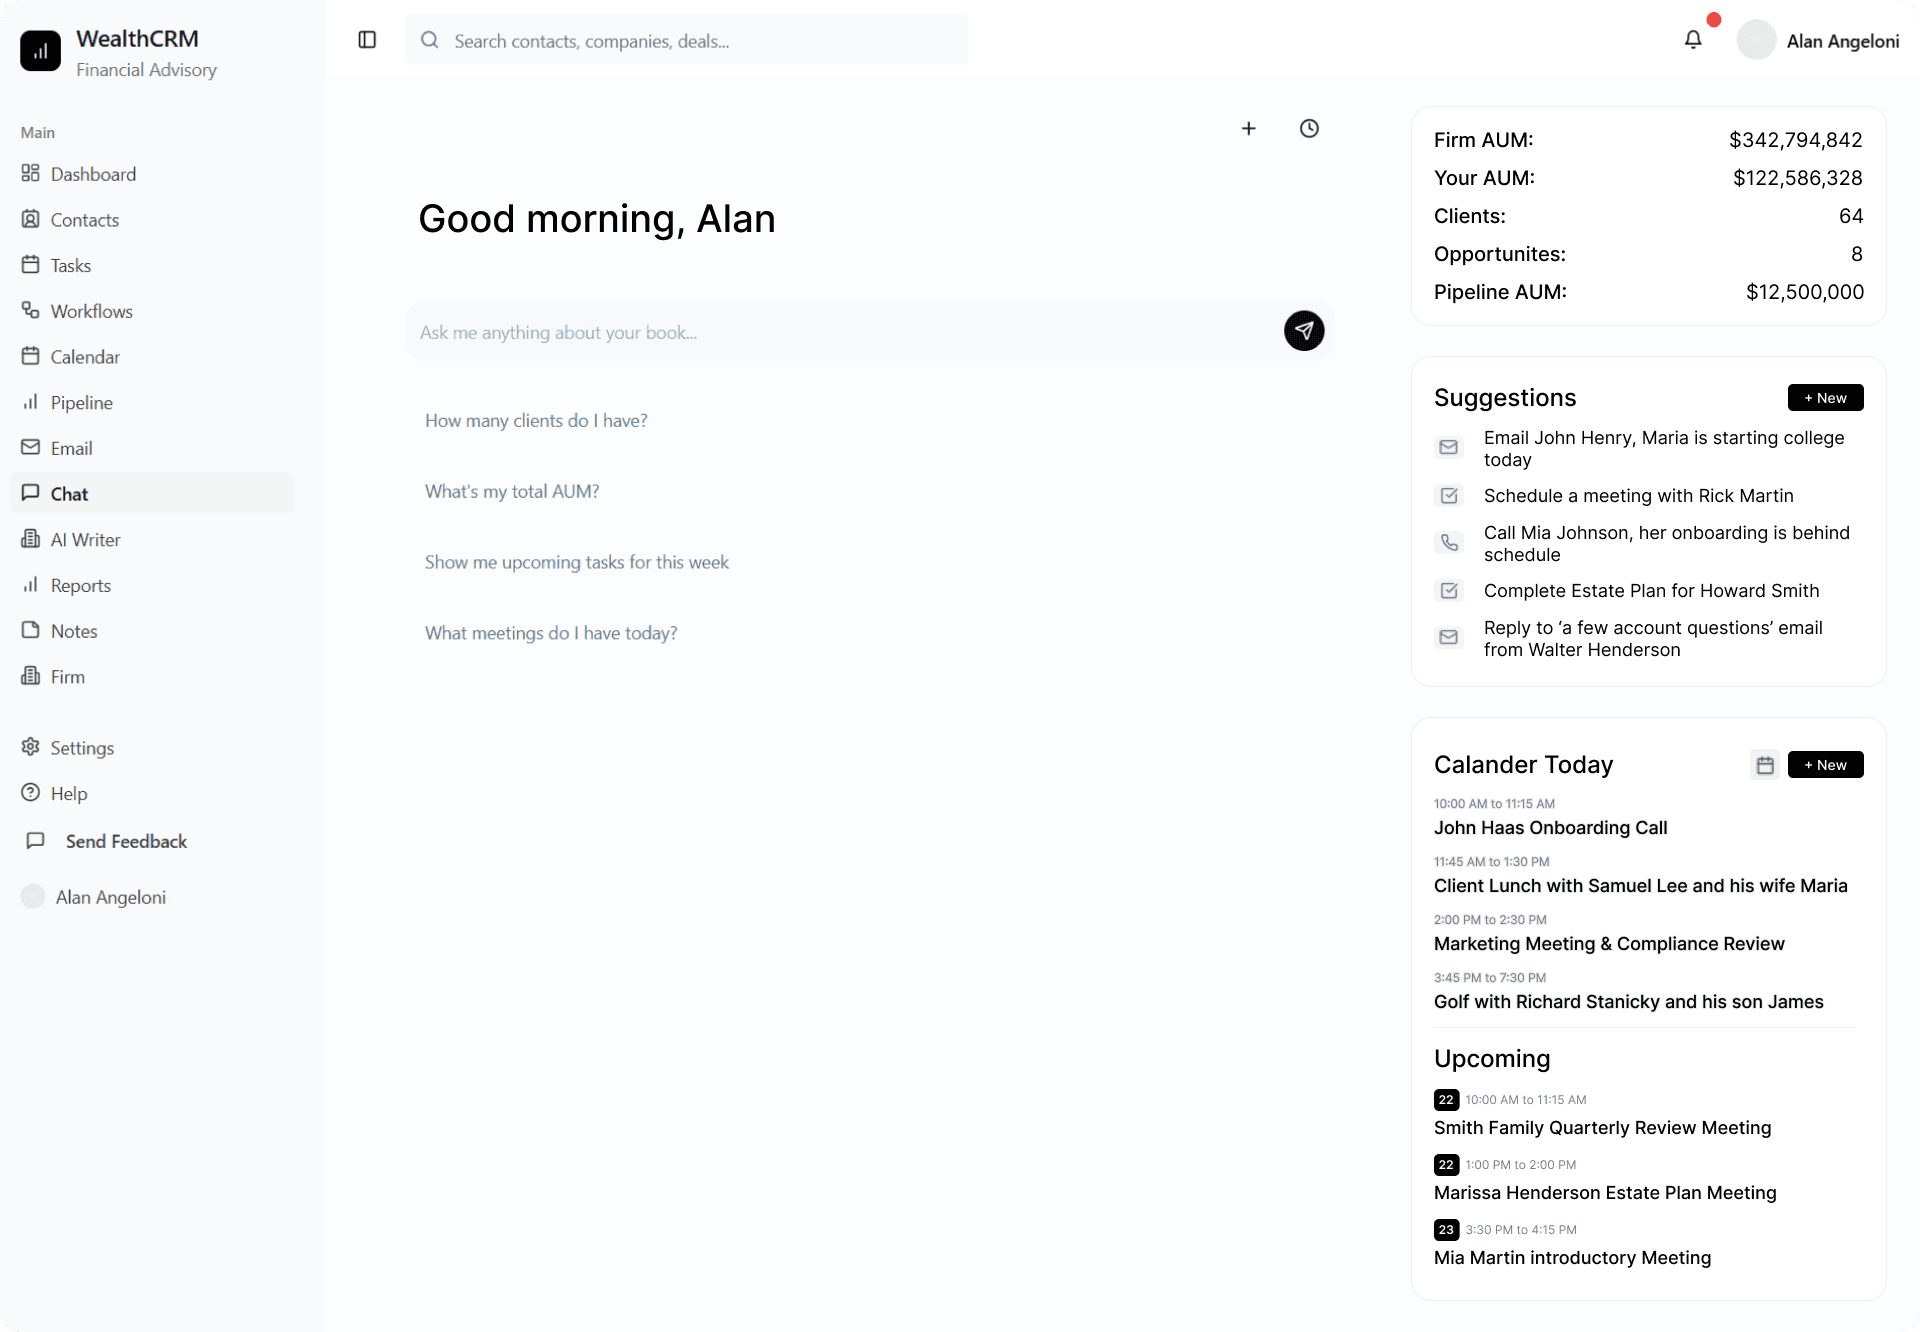Click phone icon for Mia Johnson call
Viewport: 1920px width, 1332px height.
click(x=1449, y=543)
